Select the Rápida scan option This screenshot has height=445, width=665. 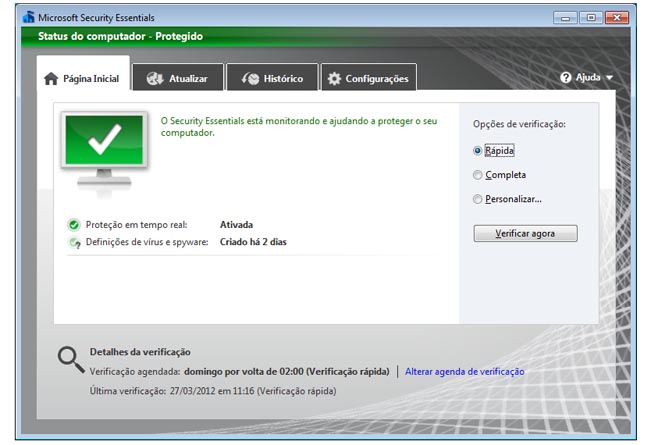tap(478, 150)
